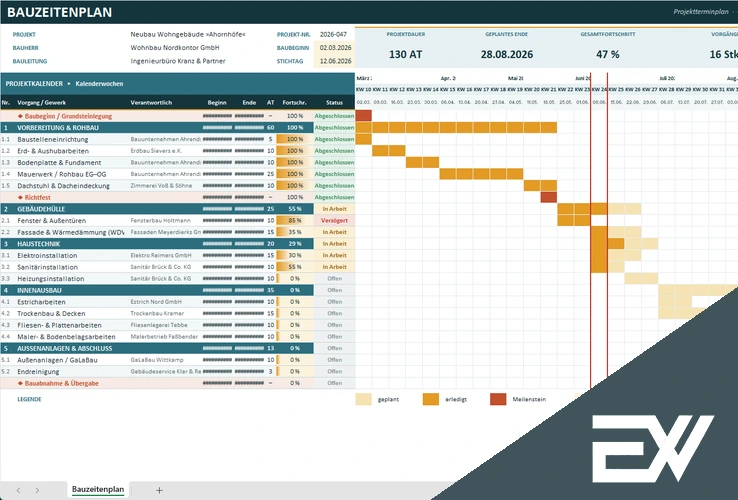Select the Mauerwerk / Rohbau EG–OG task cell
This screenshot has width=738, height=500.
(x=62, y=174)
